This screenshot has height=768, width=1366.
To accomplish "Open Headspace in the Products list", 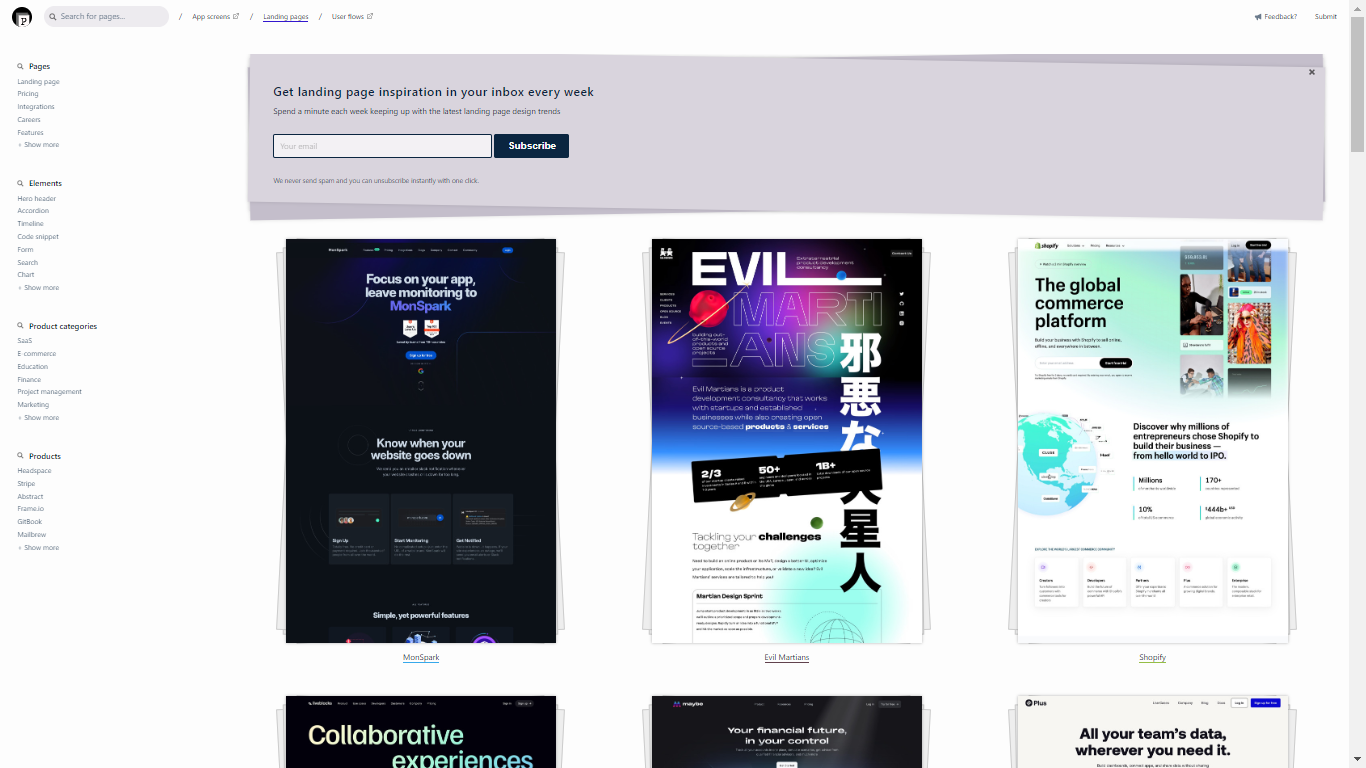I will click(x=34, y=471).
